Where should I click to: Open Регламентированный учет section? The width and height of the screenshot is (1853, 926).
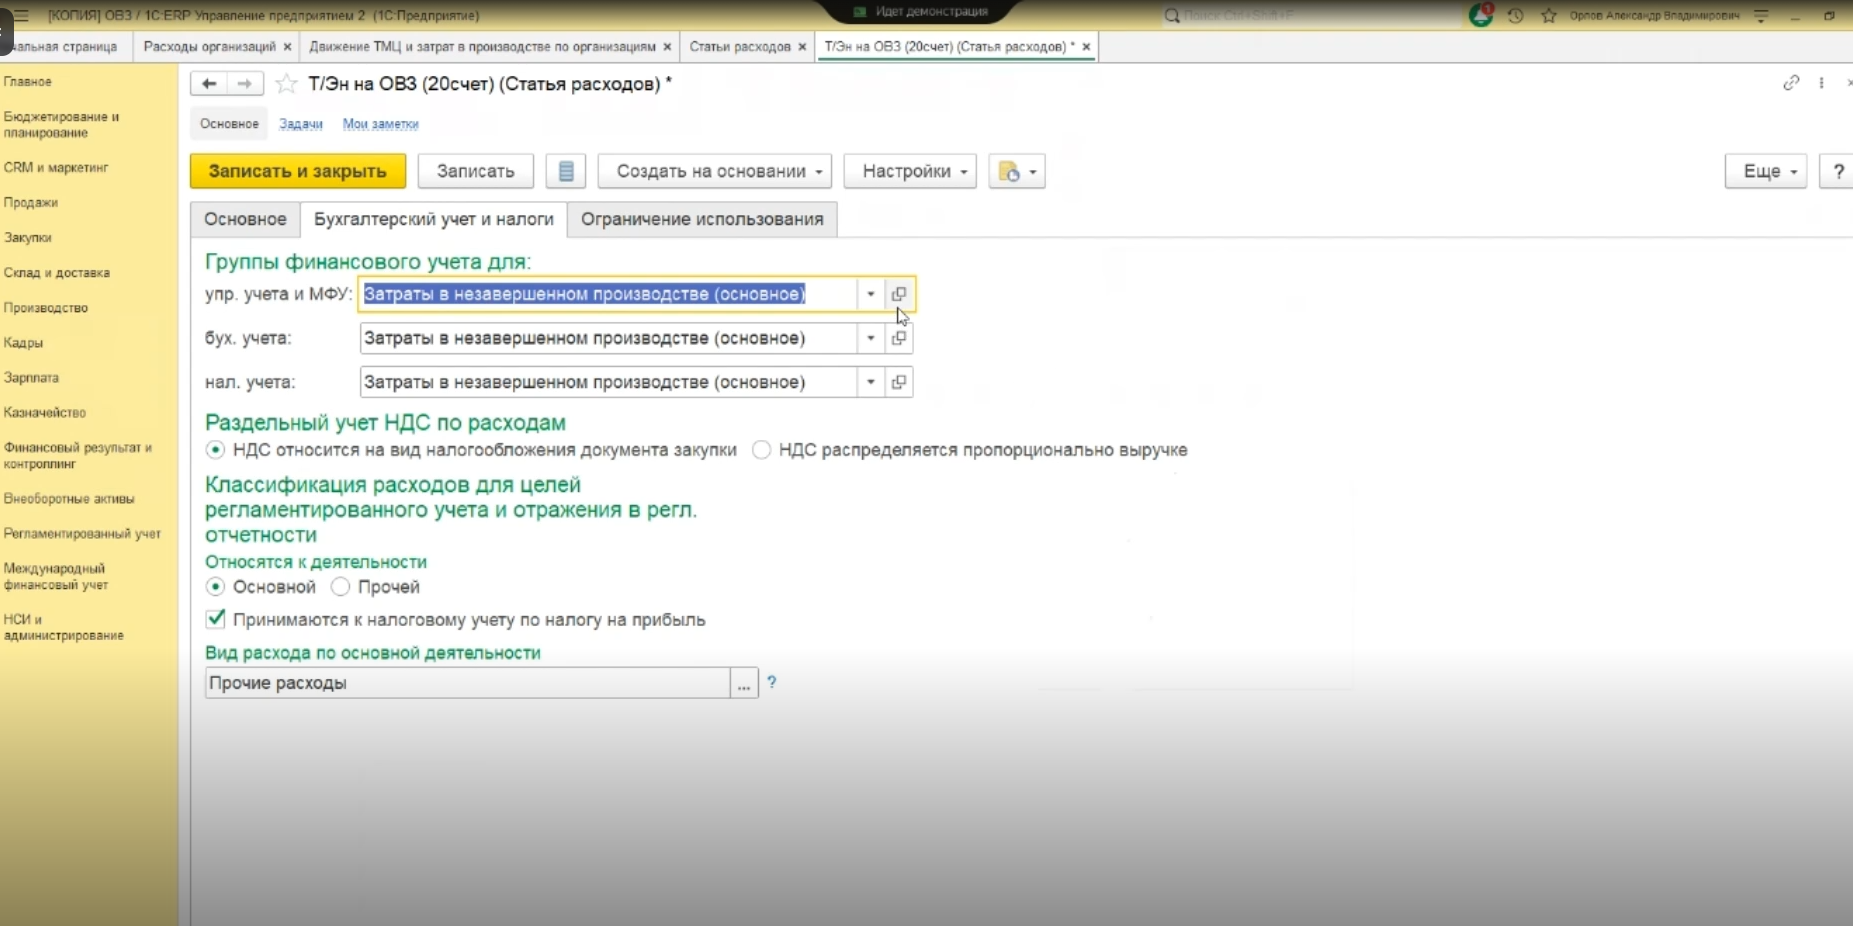click(82, 534)
